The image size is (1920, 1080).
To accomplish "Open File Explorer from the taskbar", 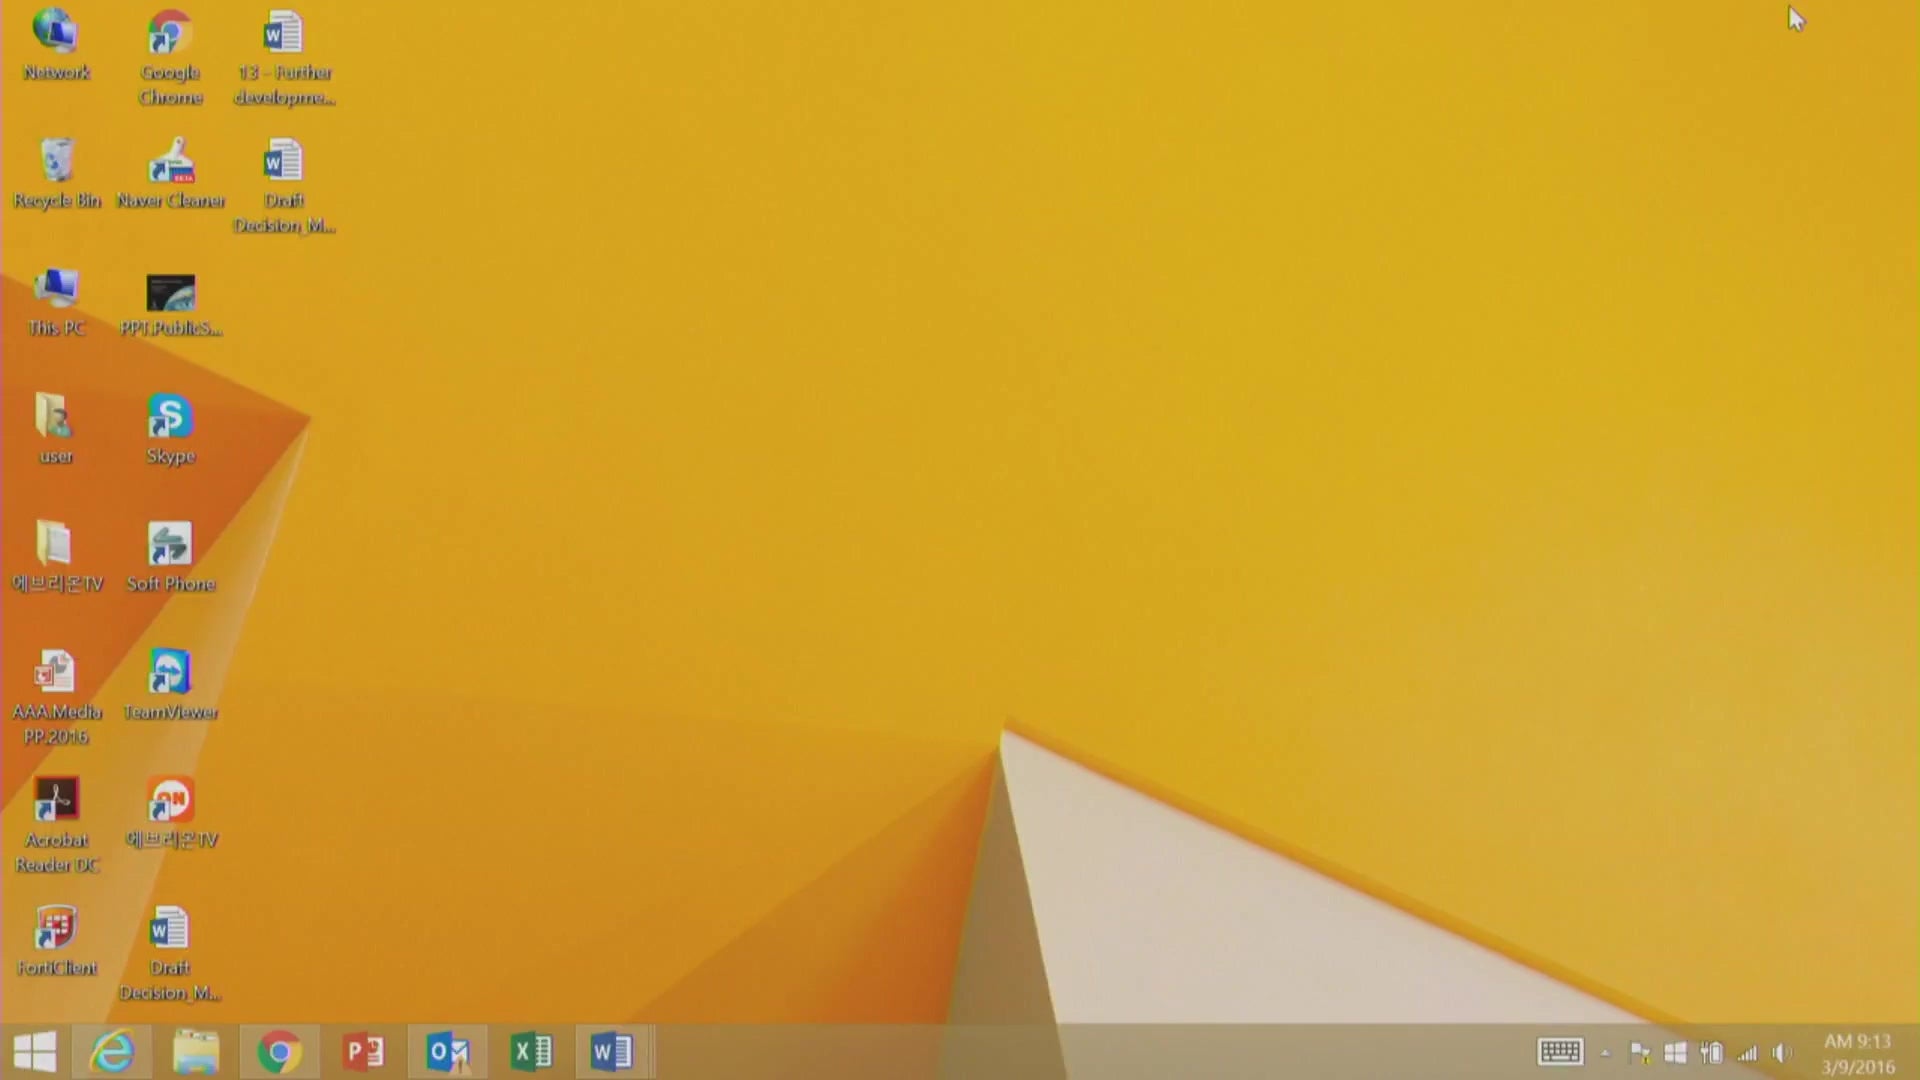I will pos(196,1052).
